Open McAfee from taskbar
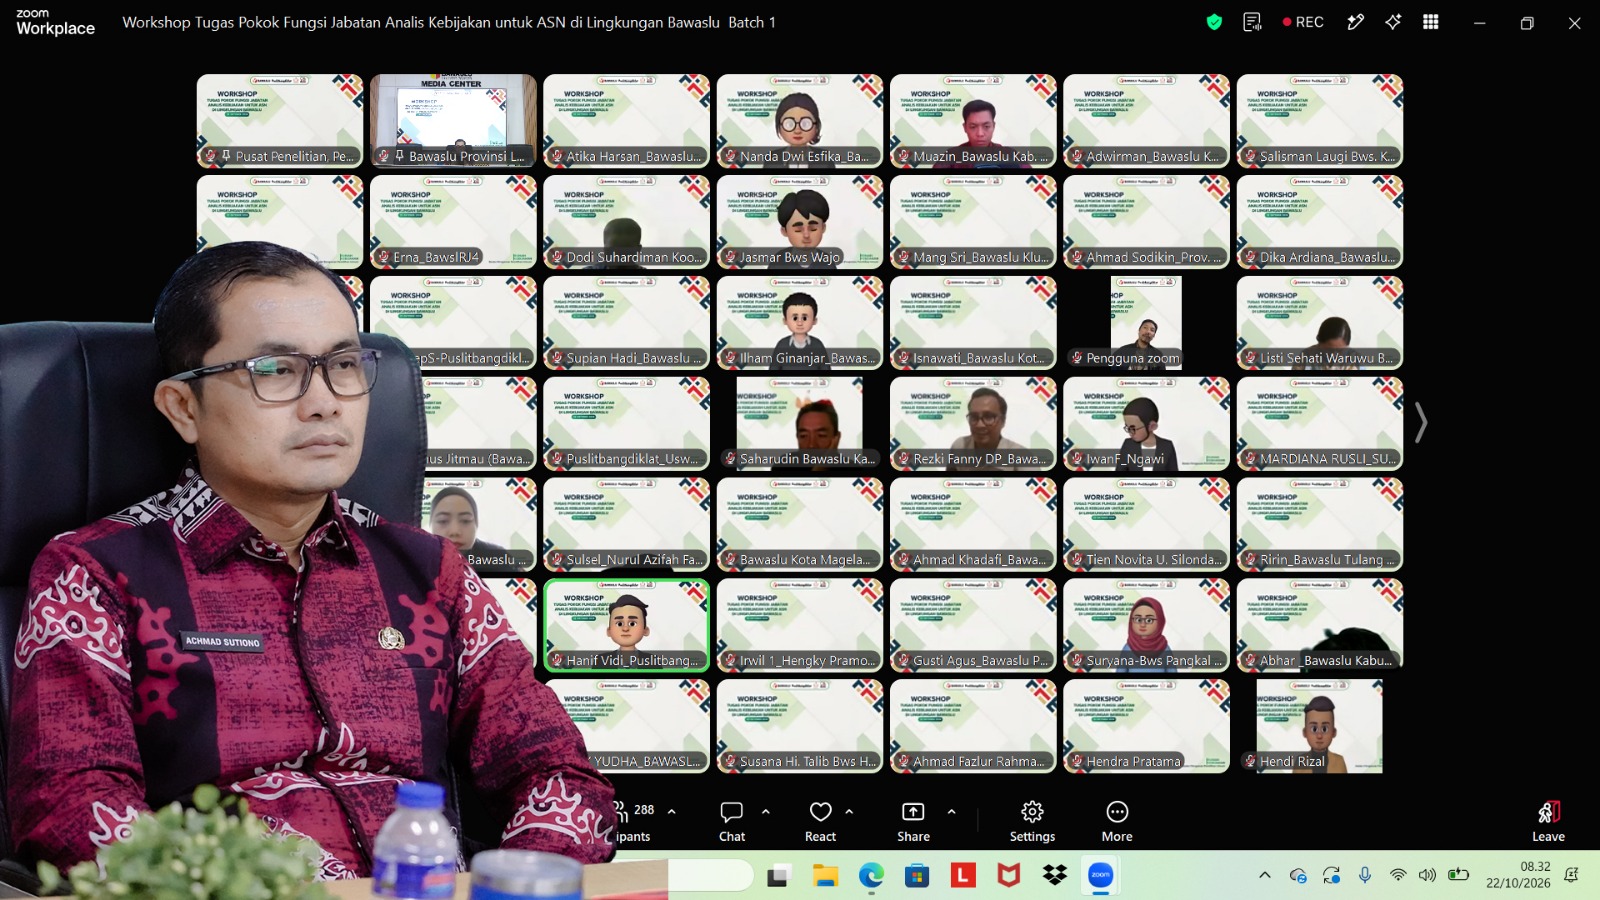1600x900 pixels. [x=1009, y=876]
